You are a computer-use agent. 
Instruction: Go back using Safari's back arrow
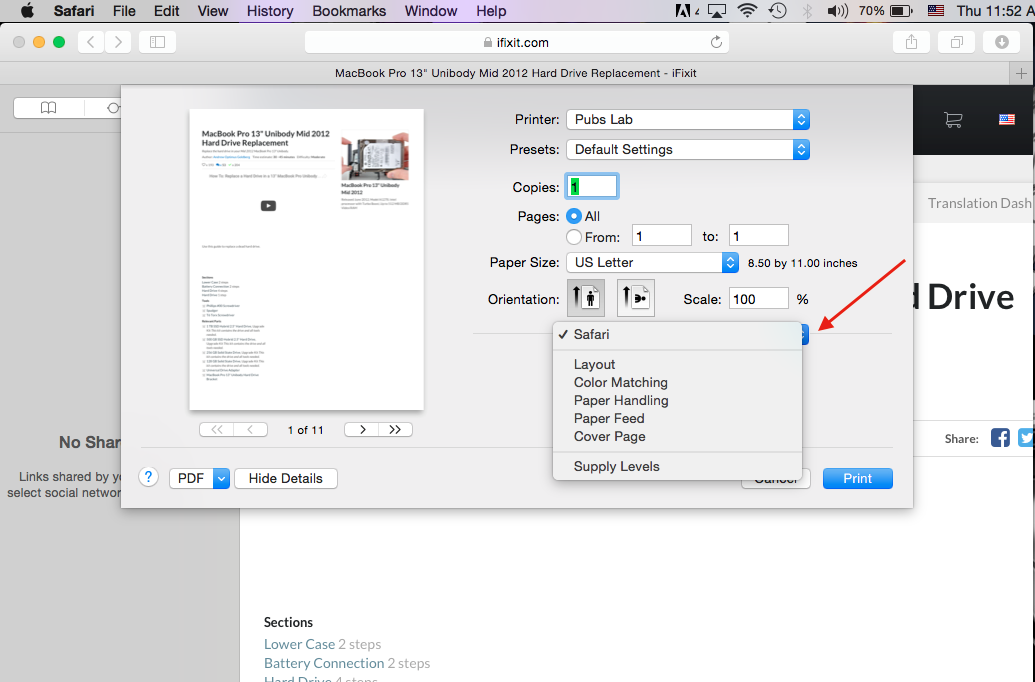(91, 42)
